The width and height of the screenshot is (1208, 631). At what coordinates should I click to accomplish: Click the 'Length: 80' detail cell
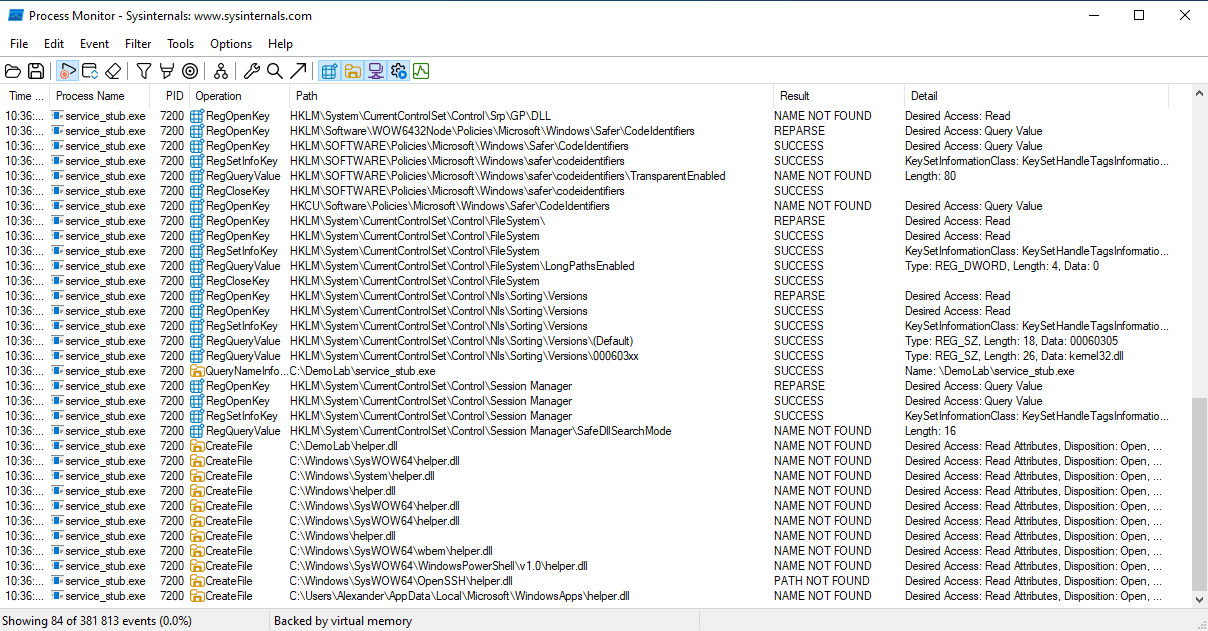pyautogui.click(x=930, y=176)
